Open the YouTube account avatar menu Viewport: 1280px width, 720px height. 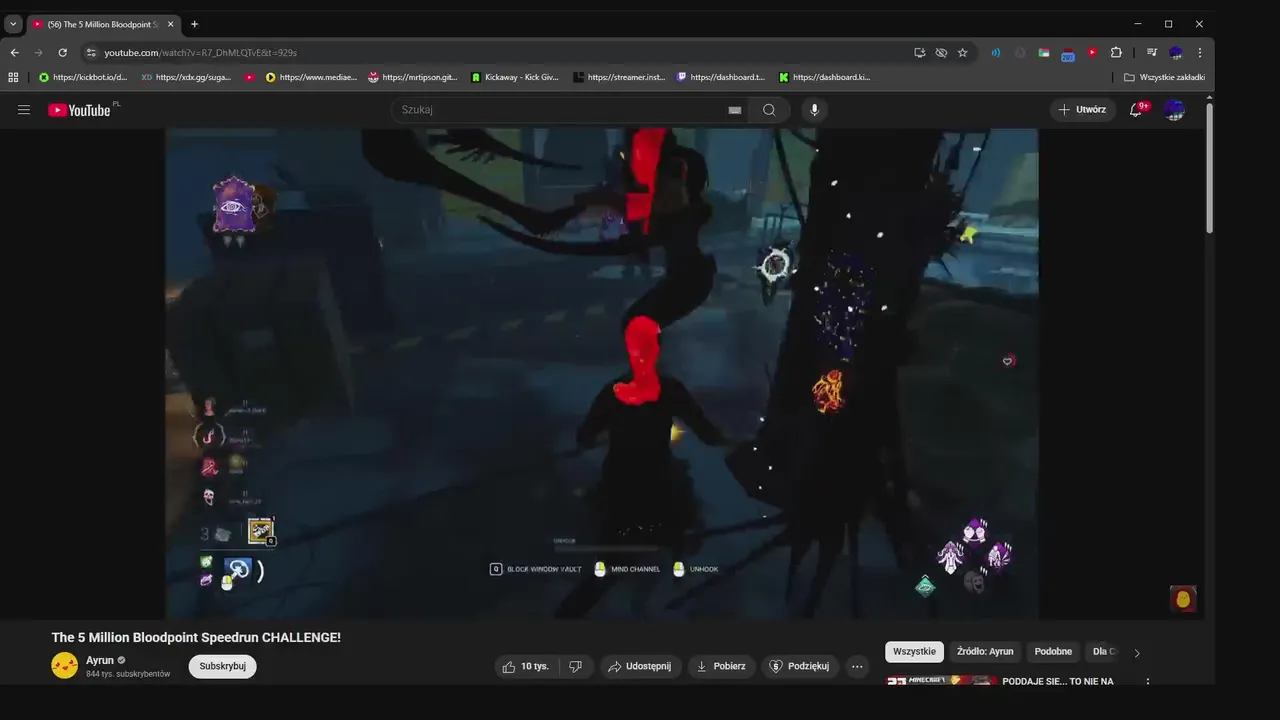pos(1174,110)
